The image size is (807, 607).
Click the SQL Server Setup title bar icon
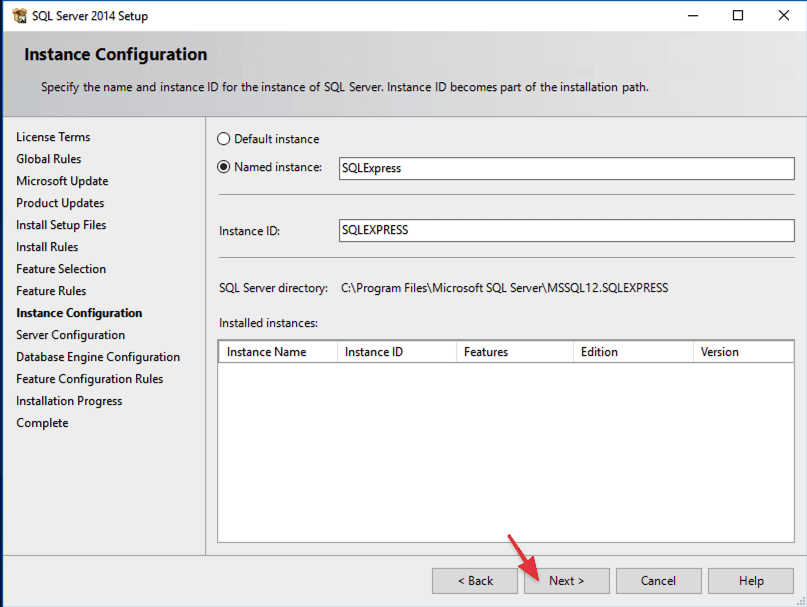(19, 16)
